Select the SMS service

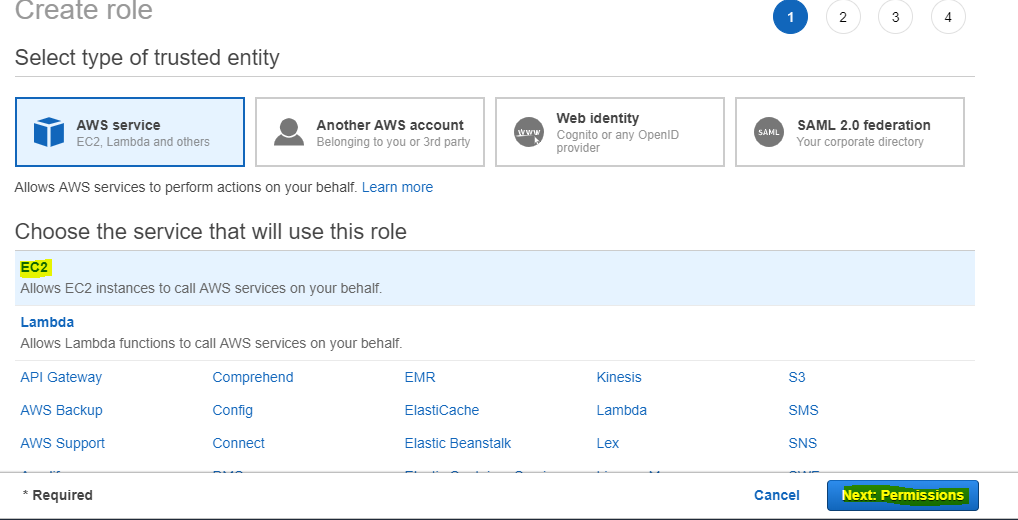(803, 410)
